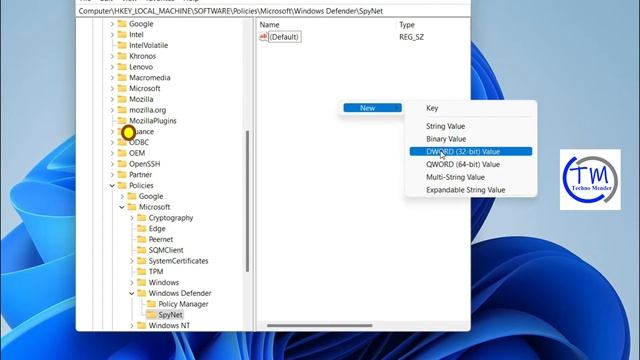Click the TPM folder icon
Image resolution: width=640 pixels, height=360 pixels.
click(142, 271)
